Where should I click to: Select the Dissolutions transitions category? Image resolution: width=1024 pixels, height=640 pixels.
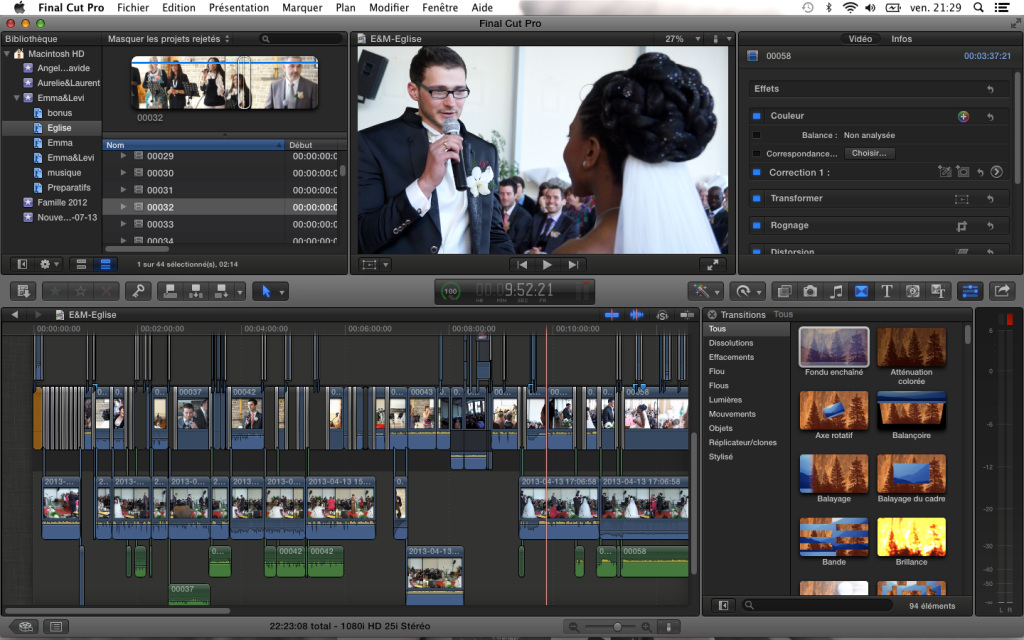[x=729, y=342]
